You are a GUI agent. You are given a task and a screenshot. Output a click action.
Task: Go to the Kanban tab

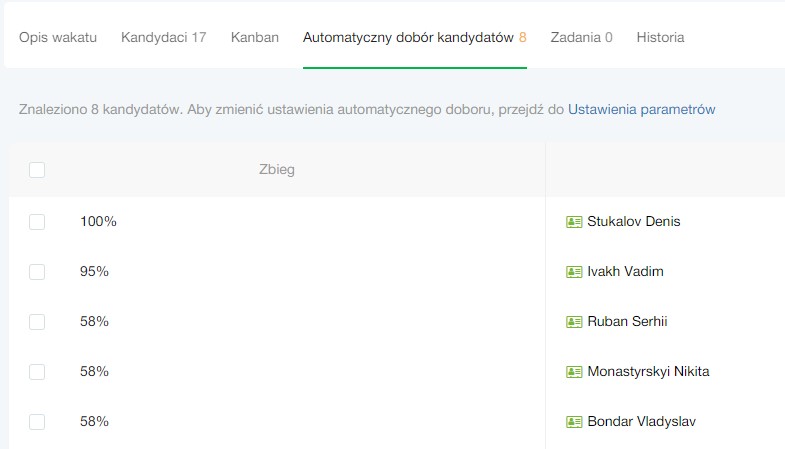254,38
